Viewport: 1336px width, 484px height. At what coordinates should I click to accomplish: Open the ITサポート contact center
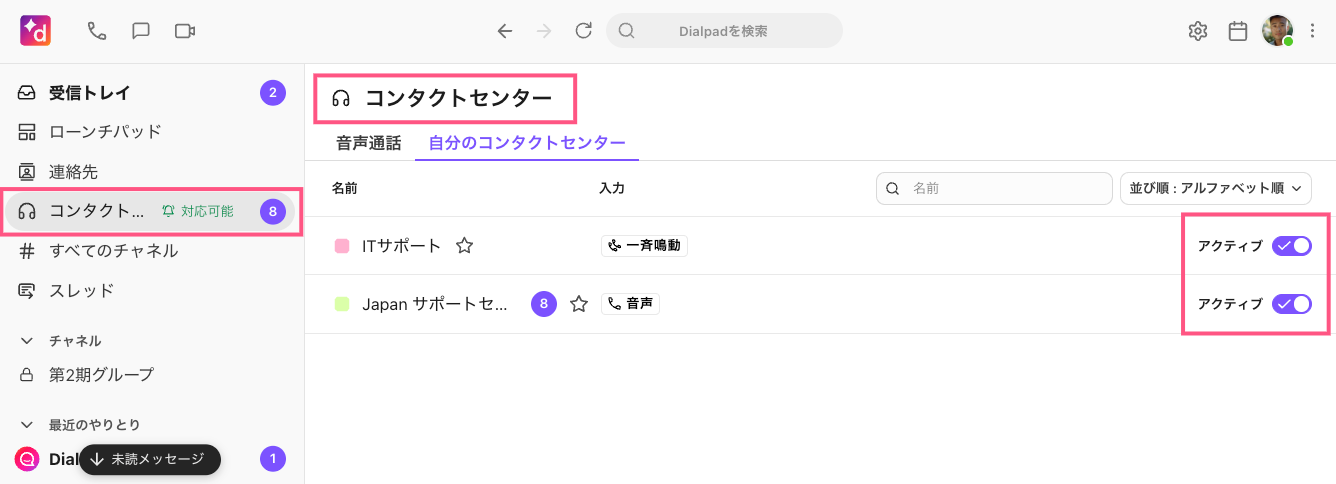401,246
